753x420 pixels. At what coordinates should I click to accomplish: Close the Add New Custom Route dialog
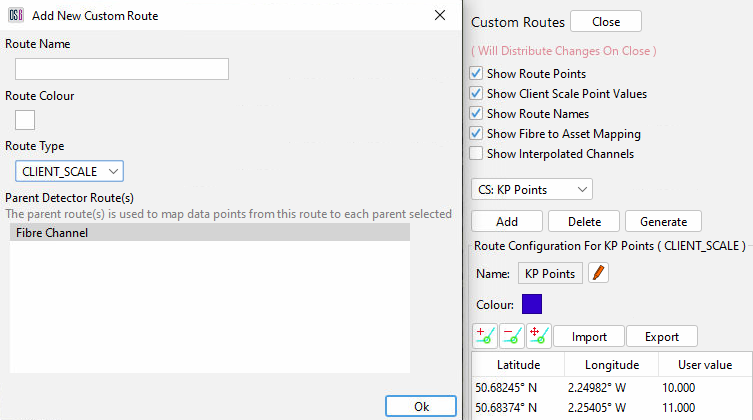point(440,16)
